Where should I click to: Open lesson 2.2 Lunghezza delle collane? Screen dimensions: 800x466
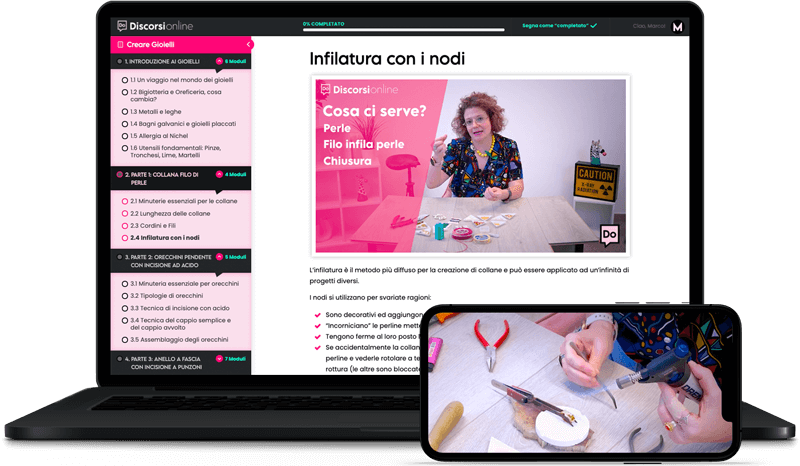click(x=170, y=213)
